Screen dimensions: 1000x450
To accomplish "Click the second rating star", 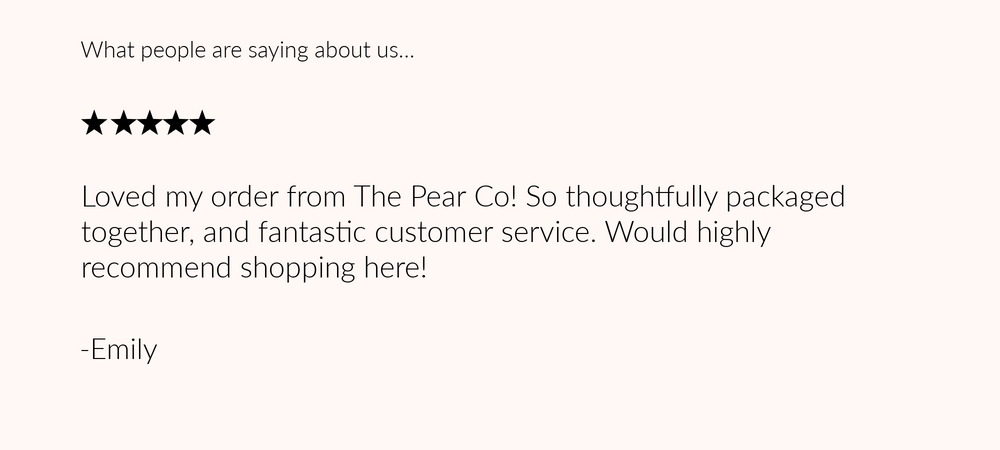I will tap(121, 123).
